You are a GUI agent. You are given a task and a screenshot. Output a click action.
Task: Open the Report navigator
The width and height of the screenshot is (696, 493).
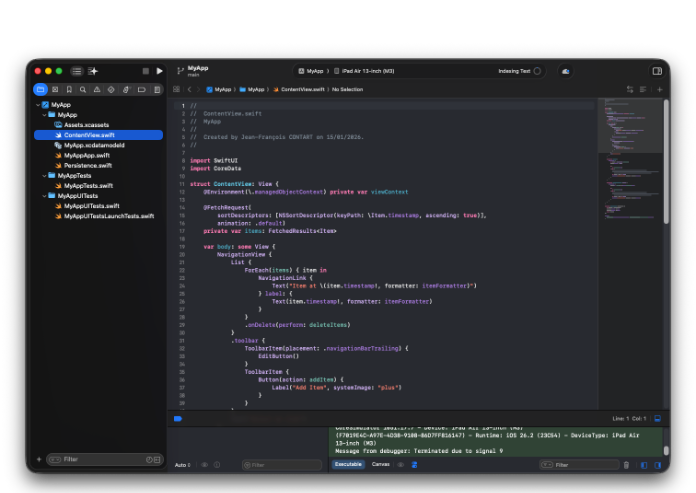(157, 90)
